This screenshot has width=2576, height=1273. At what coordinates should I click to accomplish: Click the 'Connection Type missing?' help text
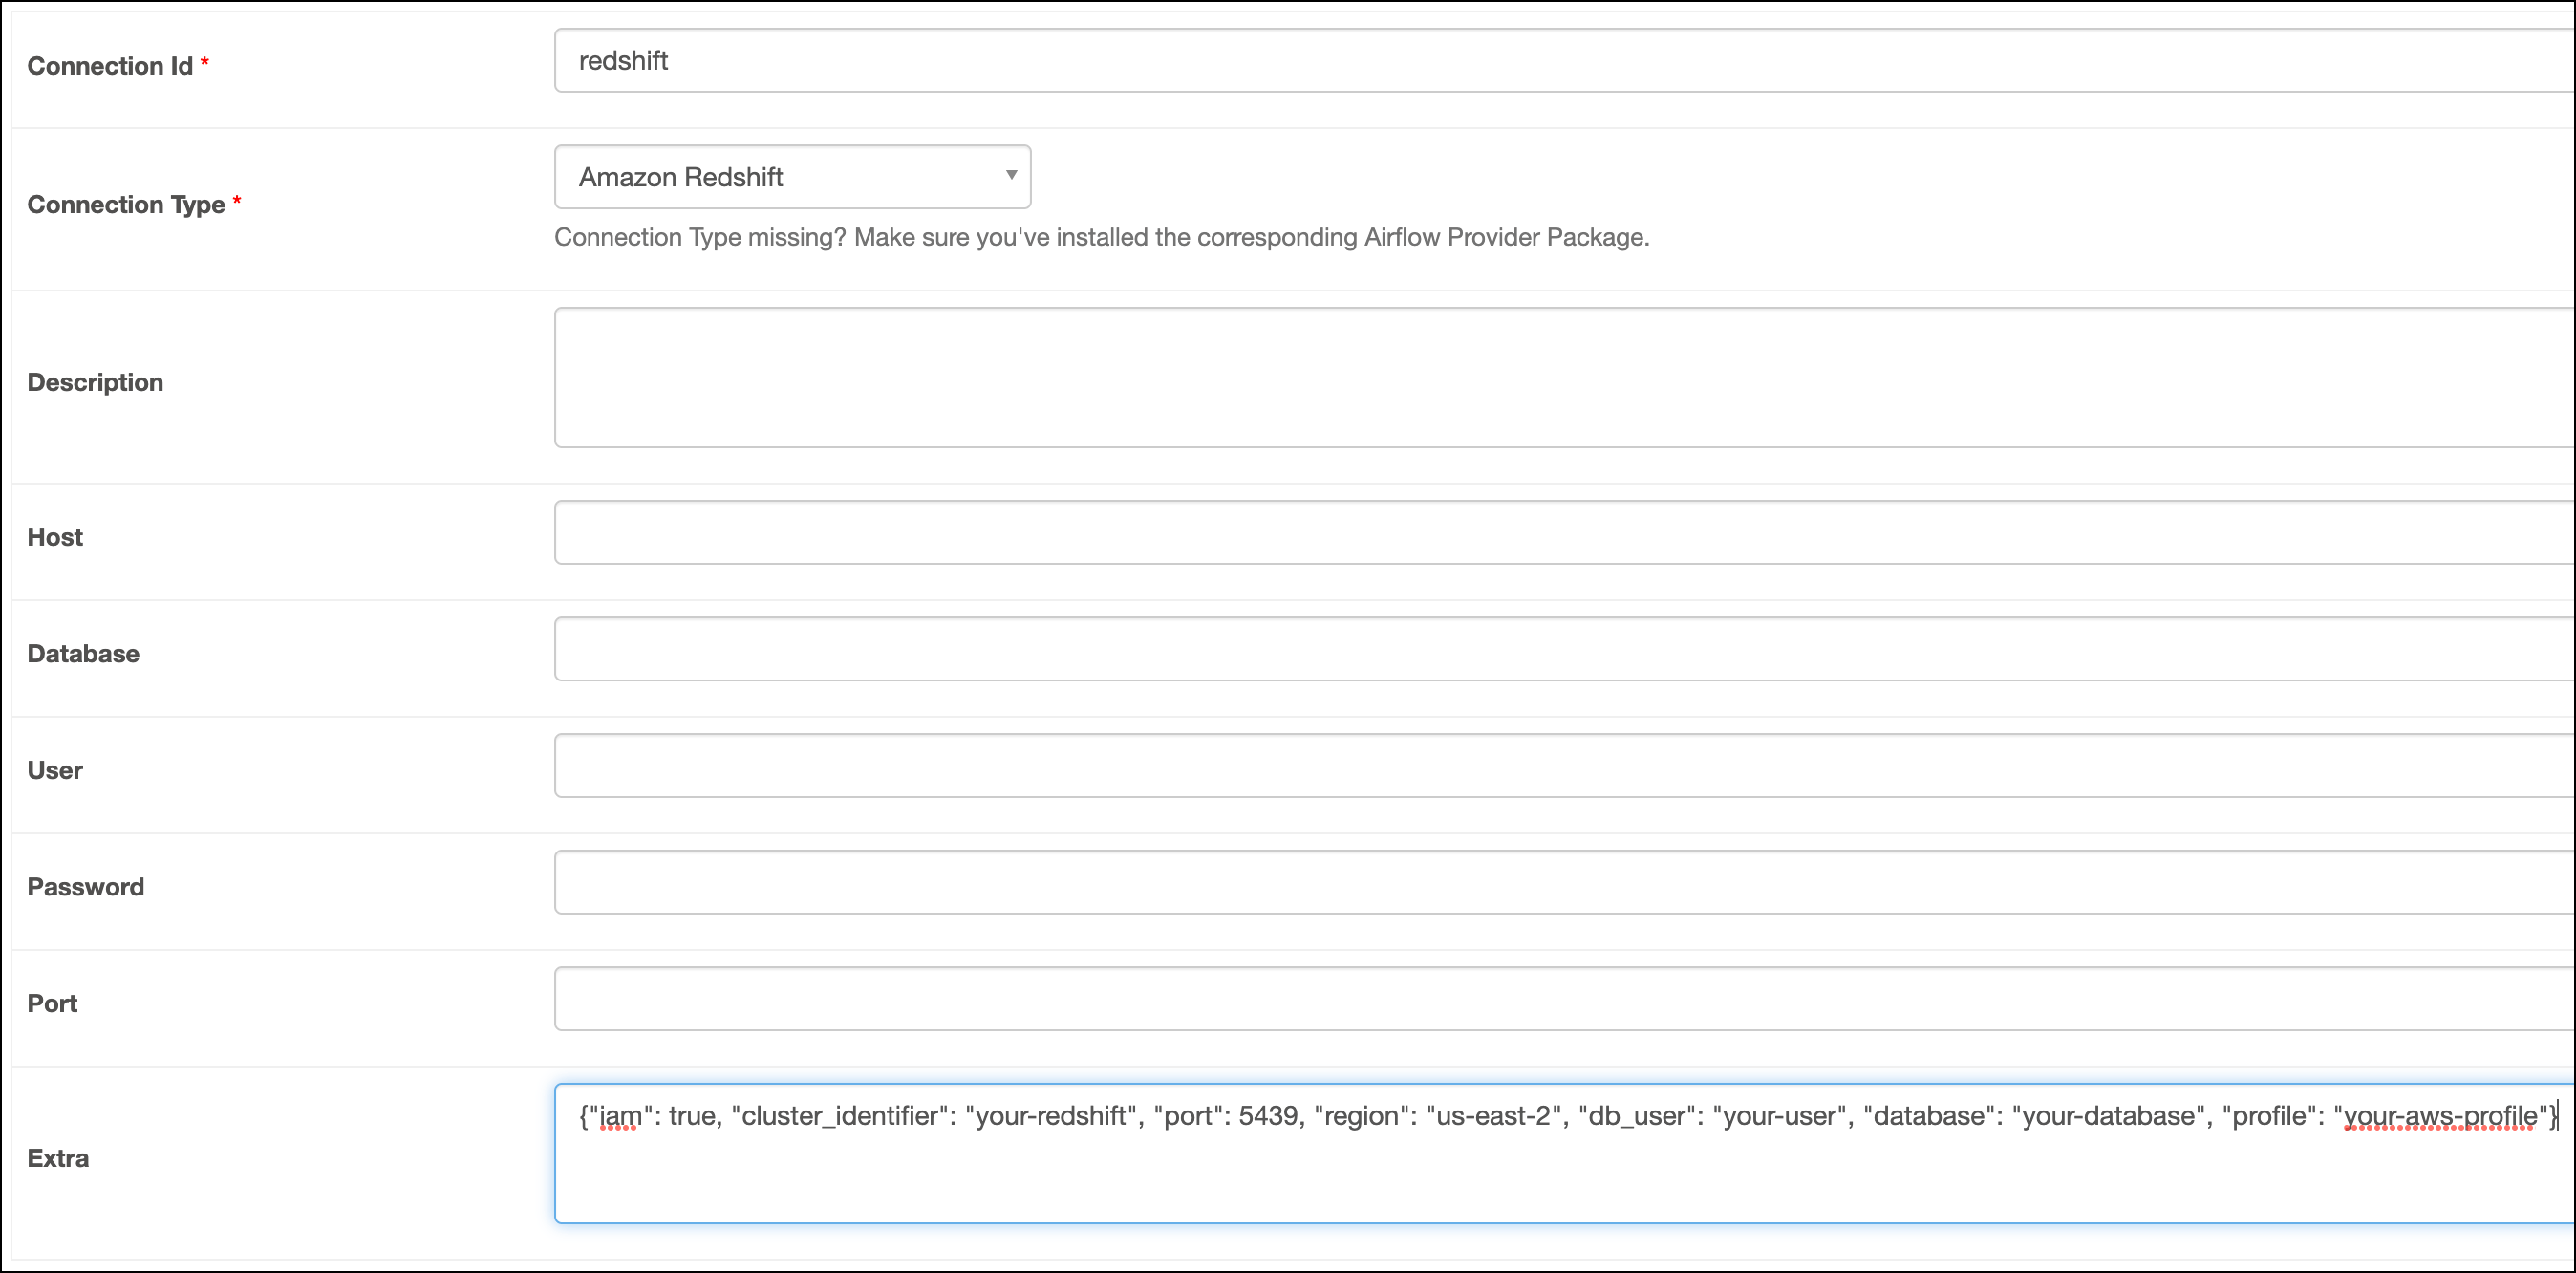click(1102, 237)
